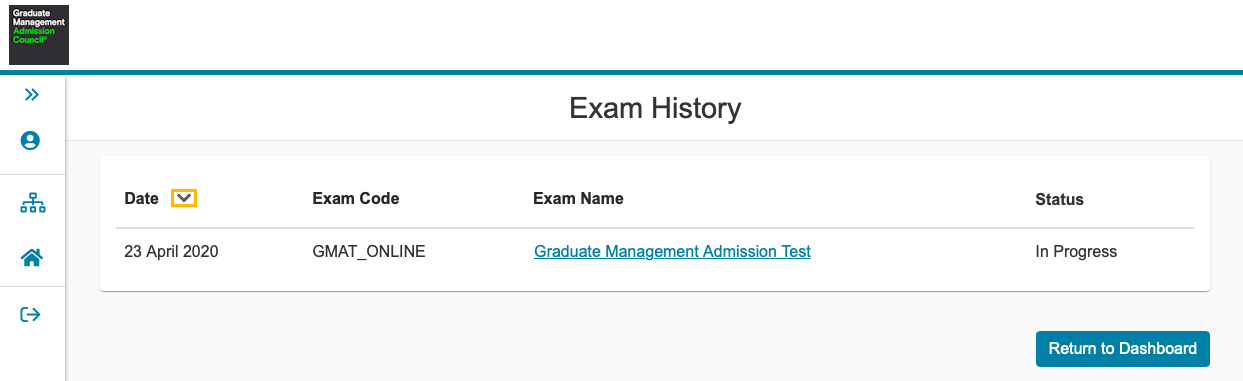Expand the sidebar with double chevron icon
Viewport: 1243px width, 381px height.
[32, 95]
